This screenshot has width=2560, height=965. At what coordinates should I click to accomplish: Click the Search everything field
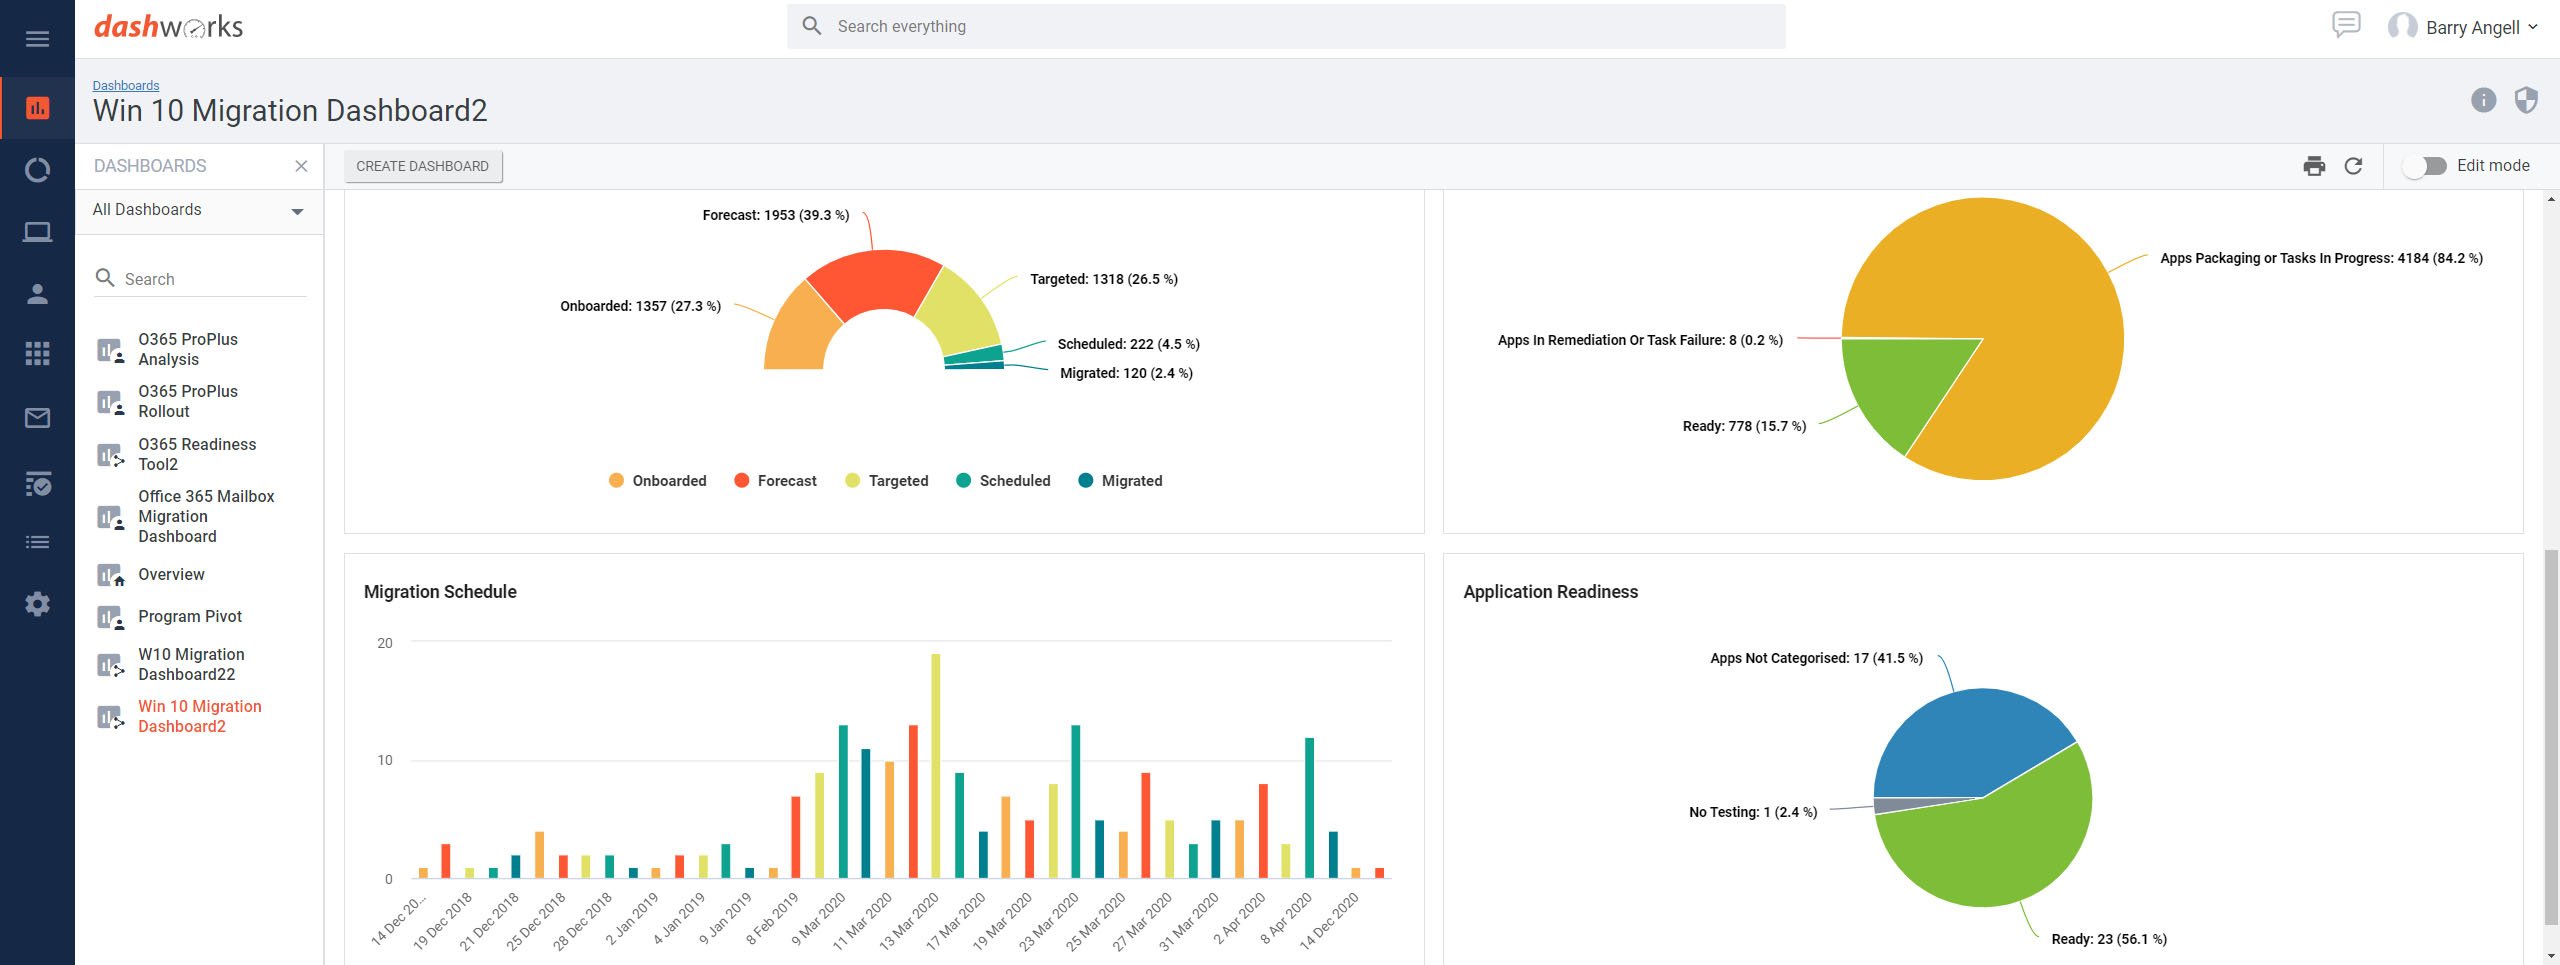point(1286,26)
